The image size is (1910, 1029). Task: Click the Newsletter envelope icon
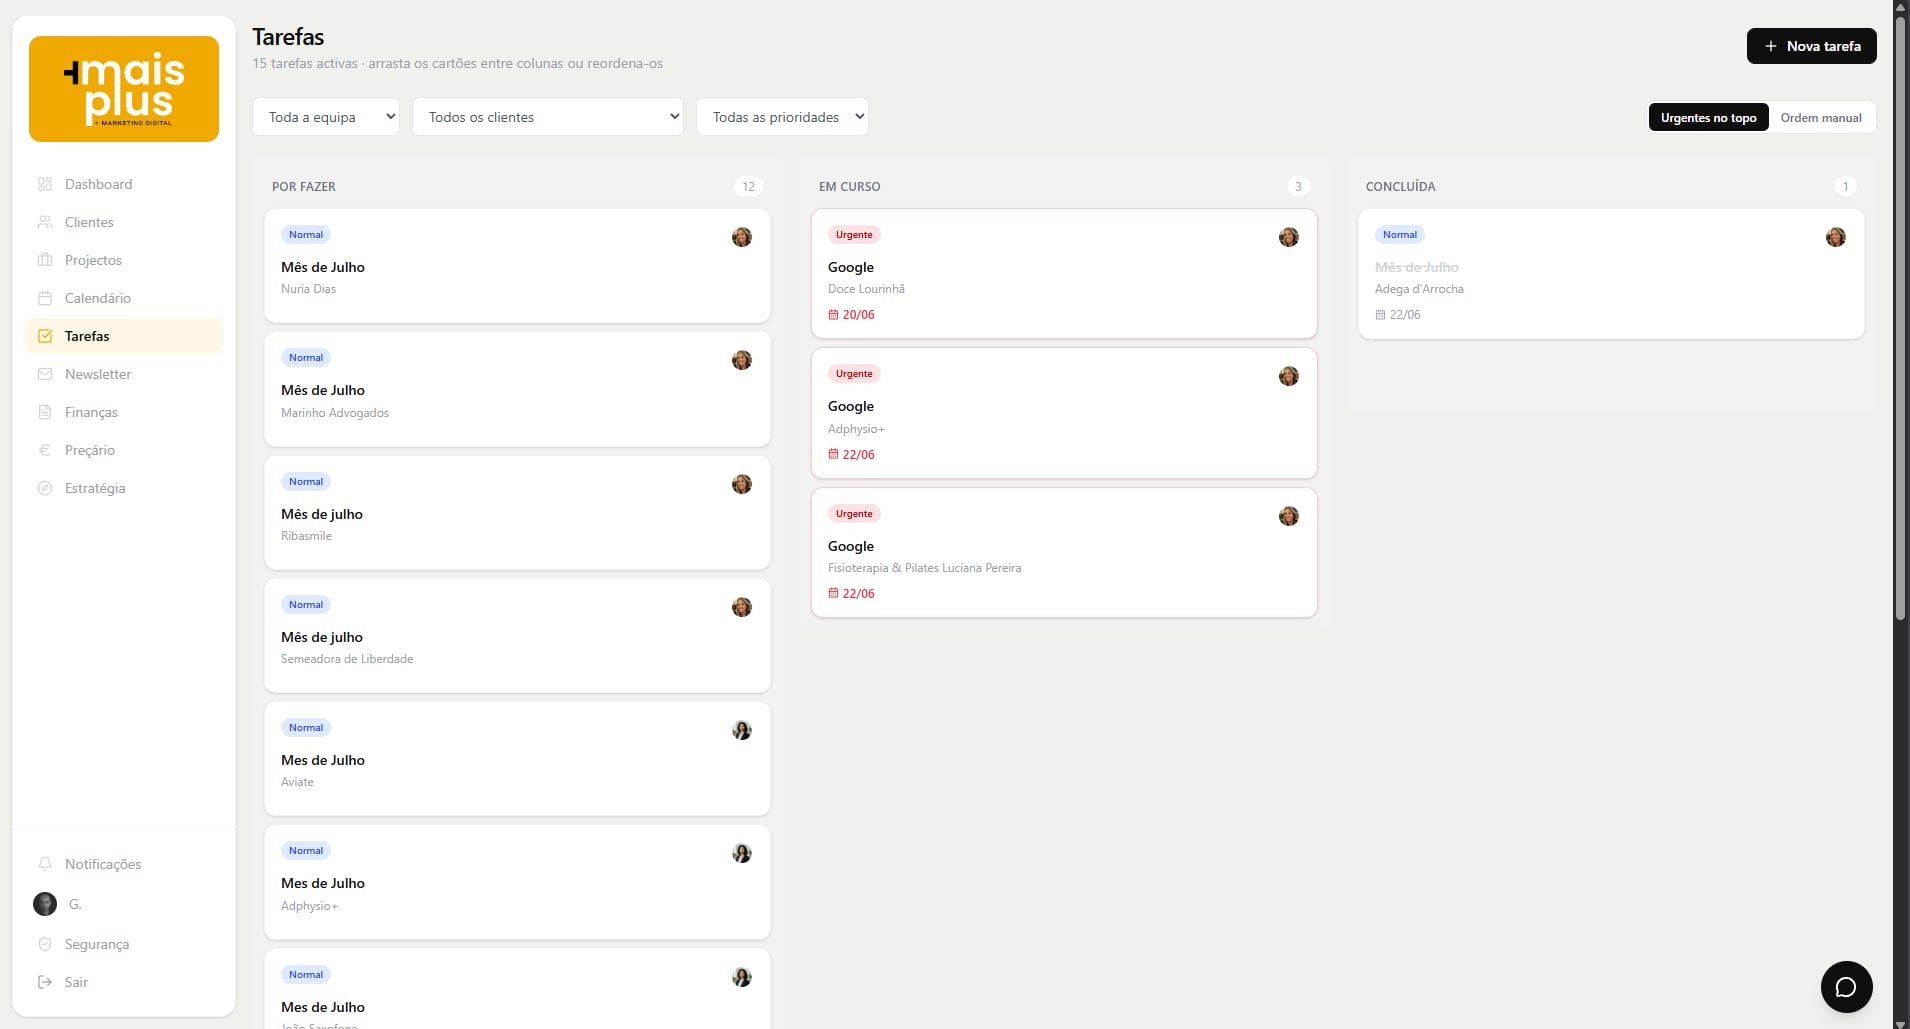pos(45,374)
